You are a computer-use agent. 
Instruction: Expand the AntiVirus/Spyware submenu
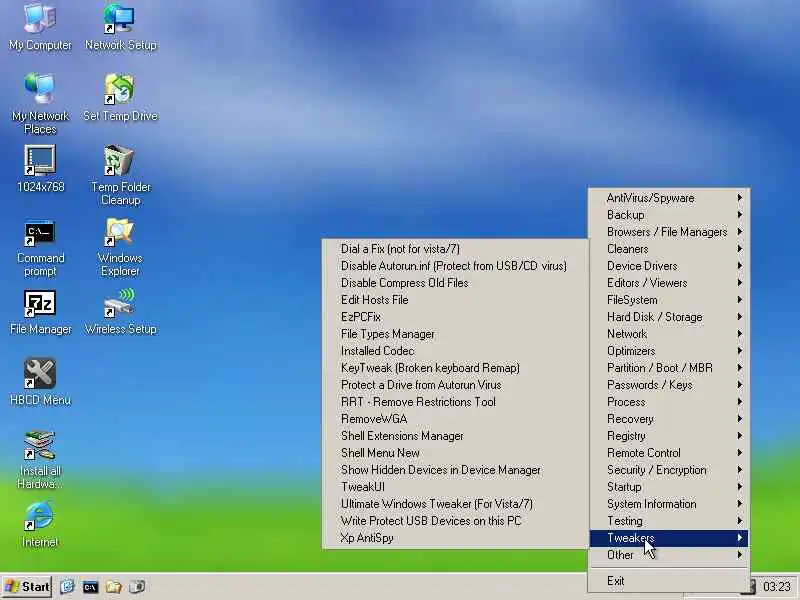point(669,198)
